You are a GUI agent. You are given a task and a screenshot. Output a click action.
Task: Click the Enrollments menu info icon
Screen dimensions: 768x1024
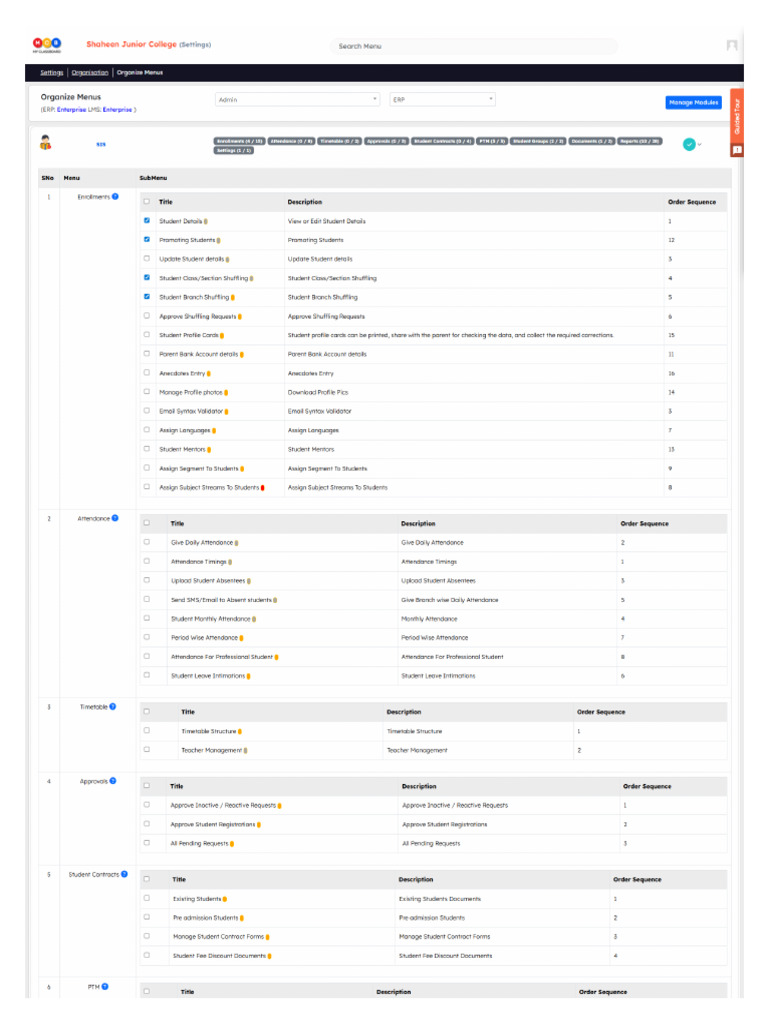[115, 197]
